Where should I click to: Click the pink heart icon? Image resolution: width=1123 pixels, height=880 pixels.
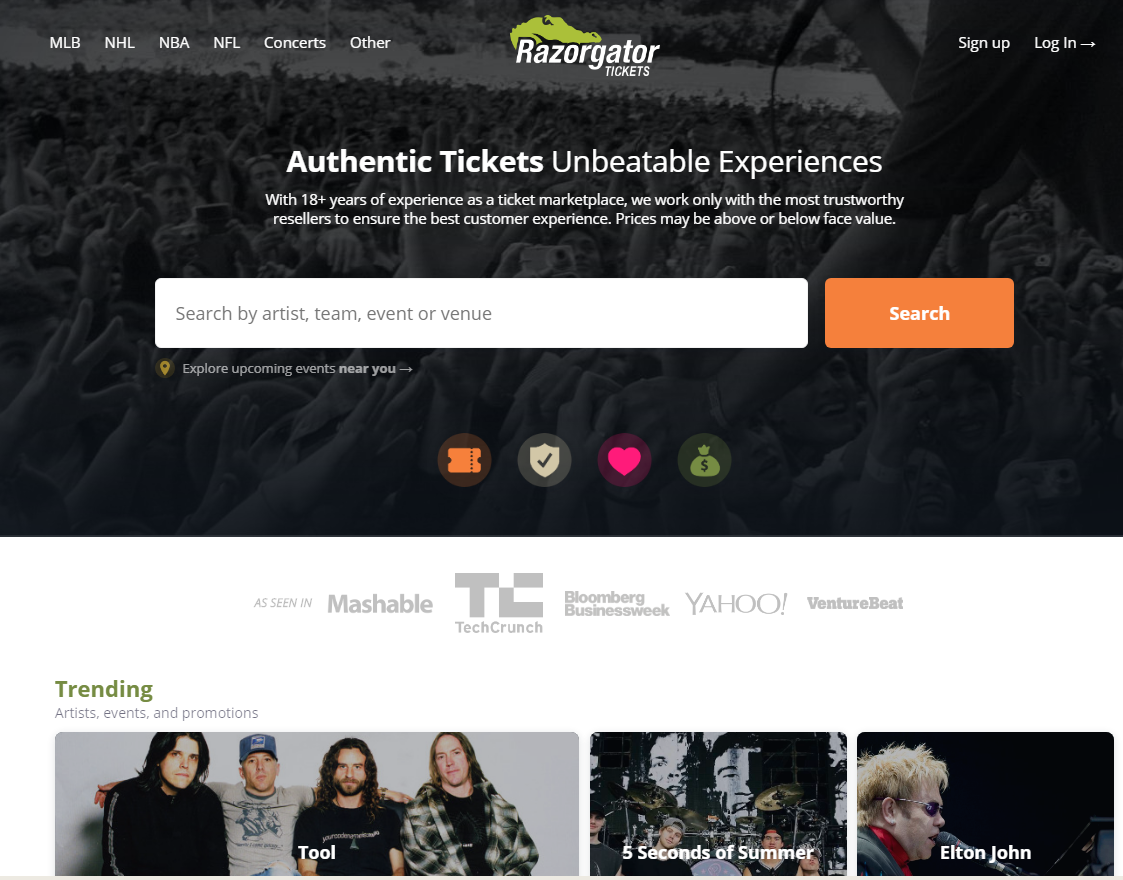pyautogui.click(x=625, y=460)
